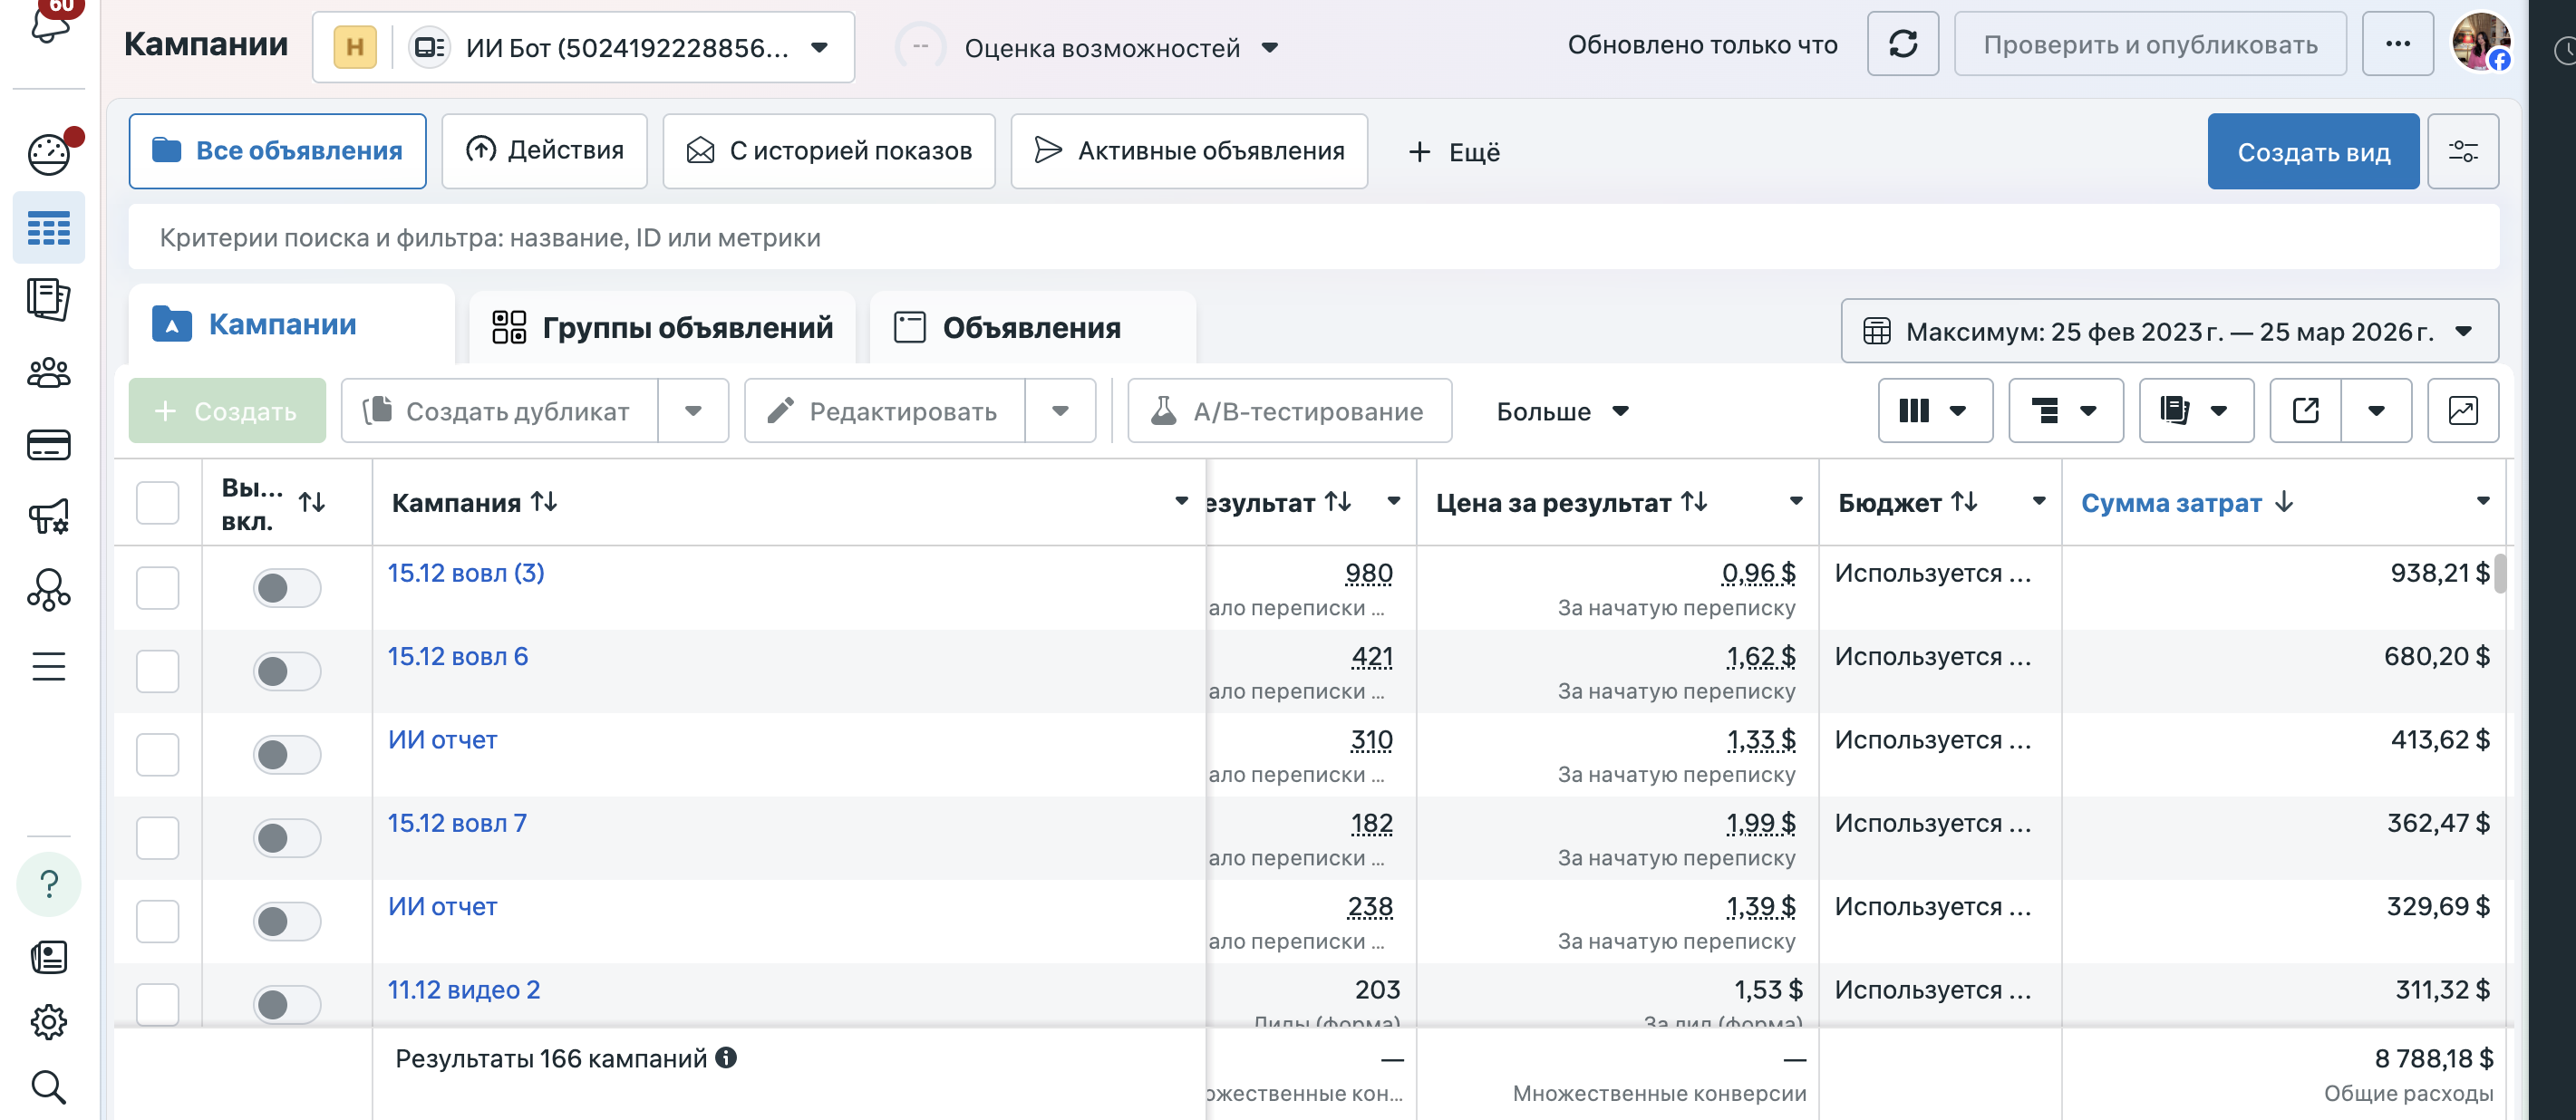Toggle on campaign 15.12 вовл 6
This screenshot has width=2576, height=1120.
point(287,671)
